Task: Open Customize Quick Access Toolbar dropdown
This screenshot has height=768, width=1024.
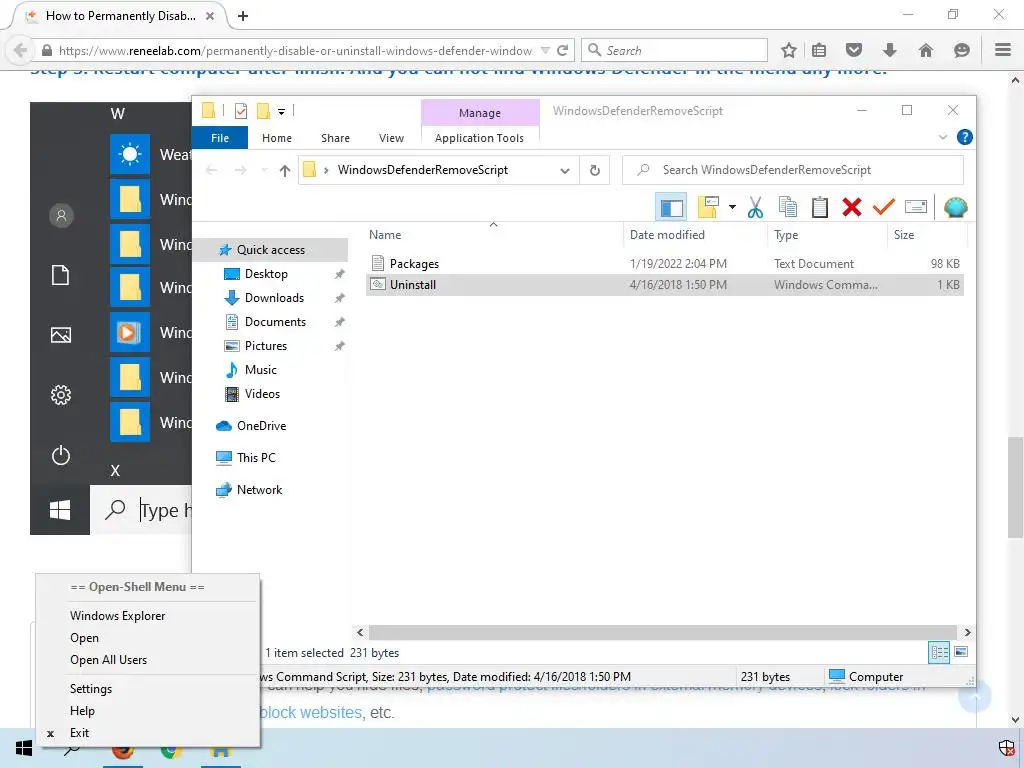Action: 281,112
